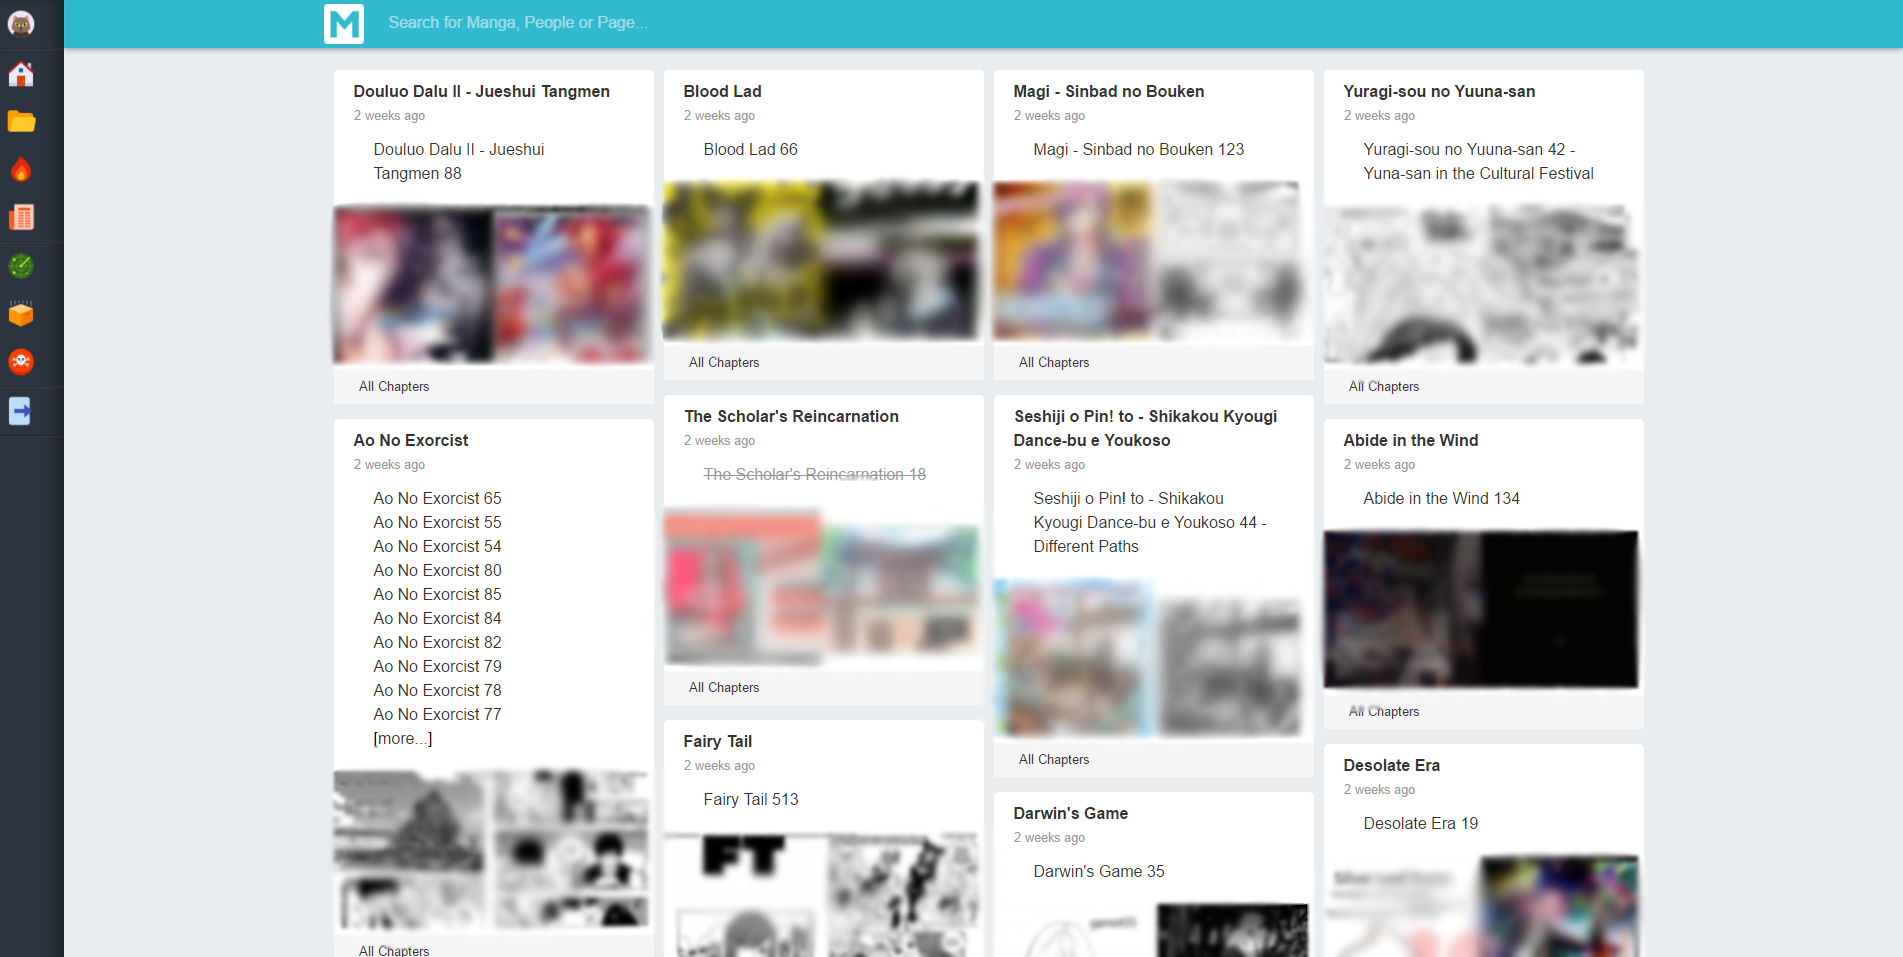Image resolution: width=1903 pixels, height=957 pixels.
Task: Go to the Home house icon
Action: tap(21, 74)
